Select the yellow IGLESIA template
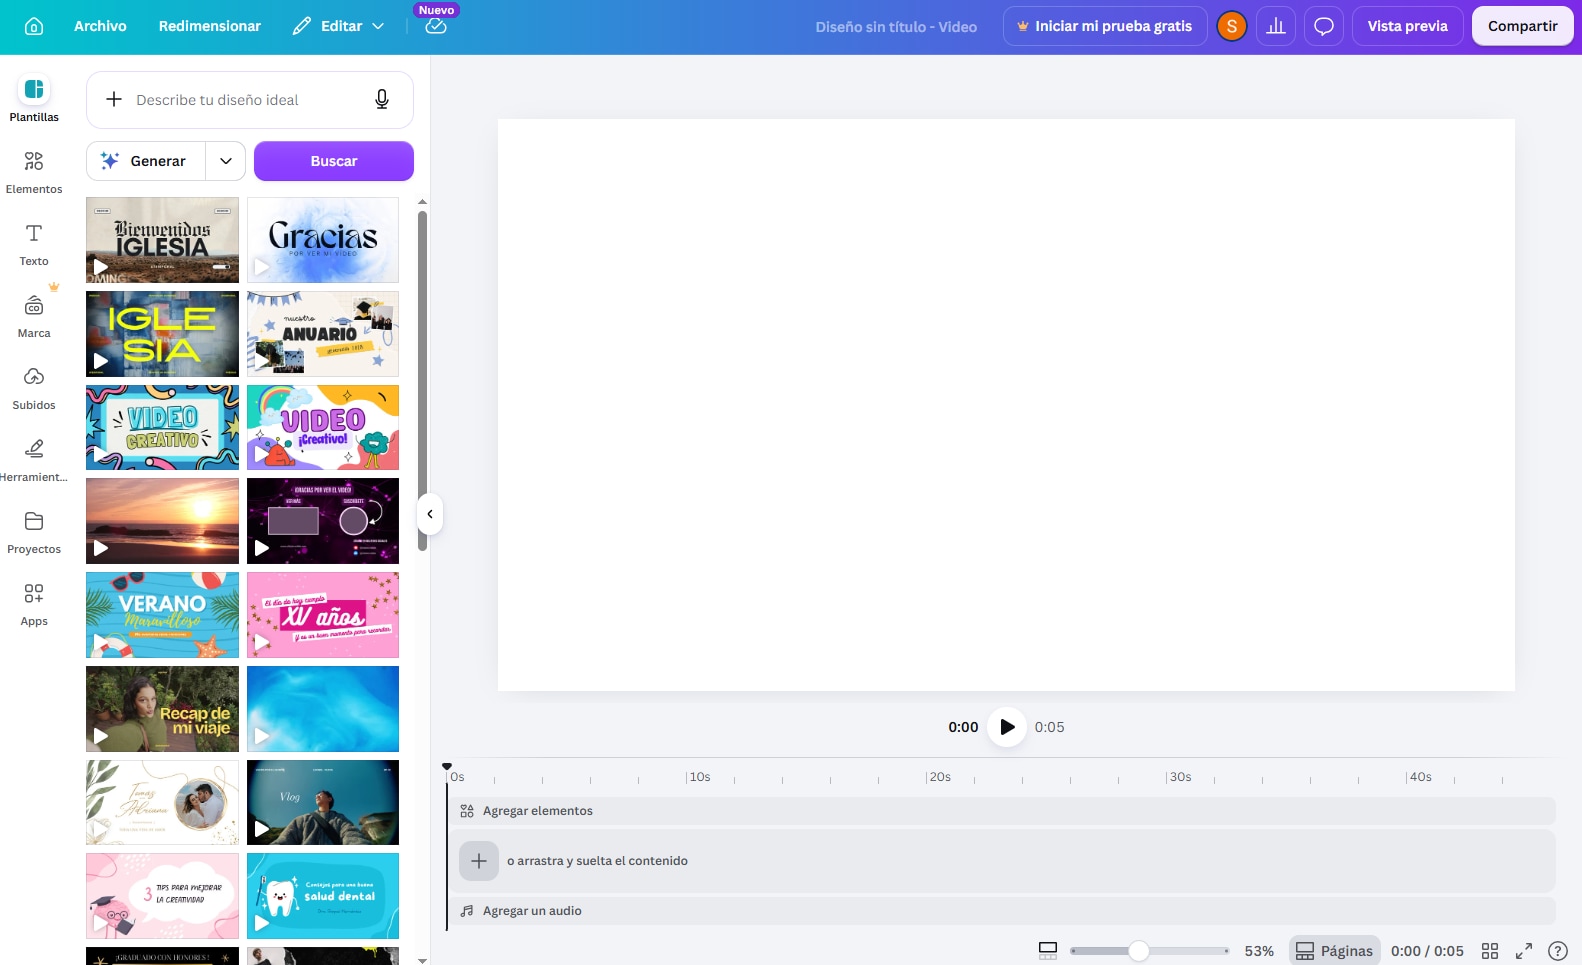The image size is (1582, 965). [x=162, y=334]
